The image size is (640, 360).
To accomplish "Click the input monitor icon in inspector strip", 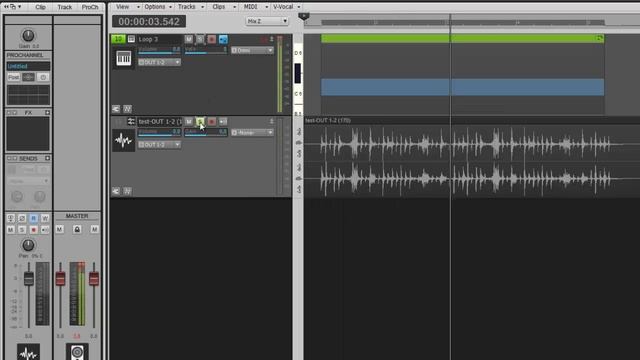I will (11, 218).
